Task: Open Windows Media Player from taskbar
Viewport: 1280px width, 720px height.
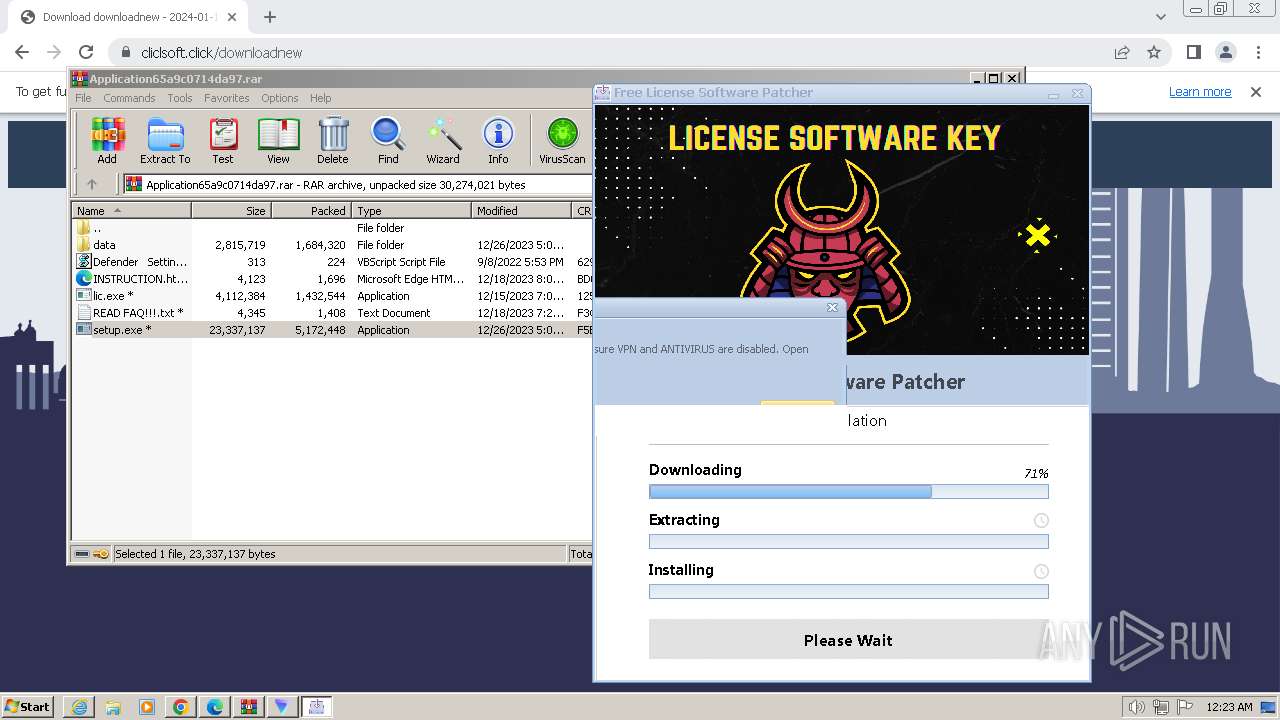Action: click(147, 707)
